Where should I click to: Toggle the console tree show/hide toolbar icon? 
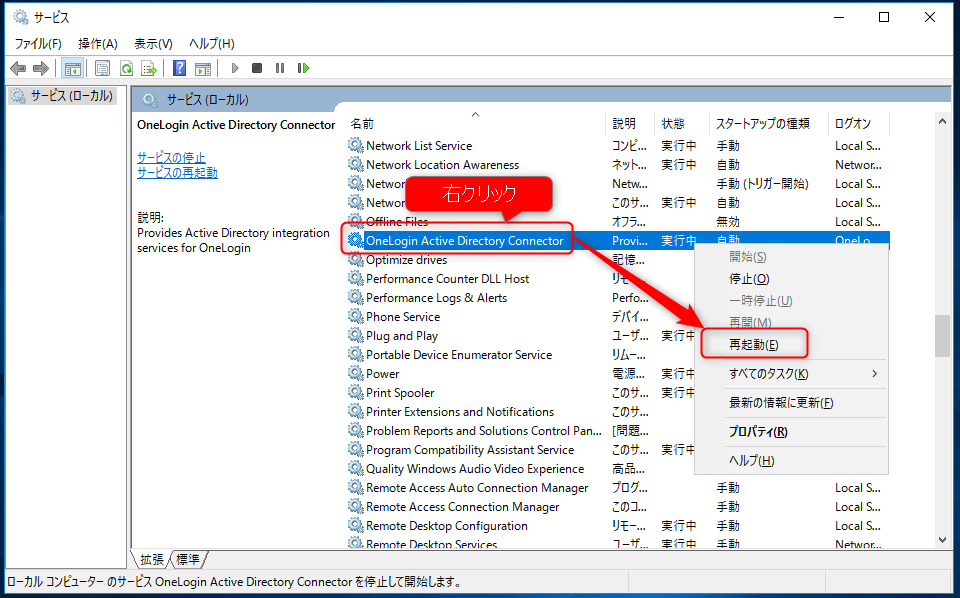73,68
